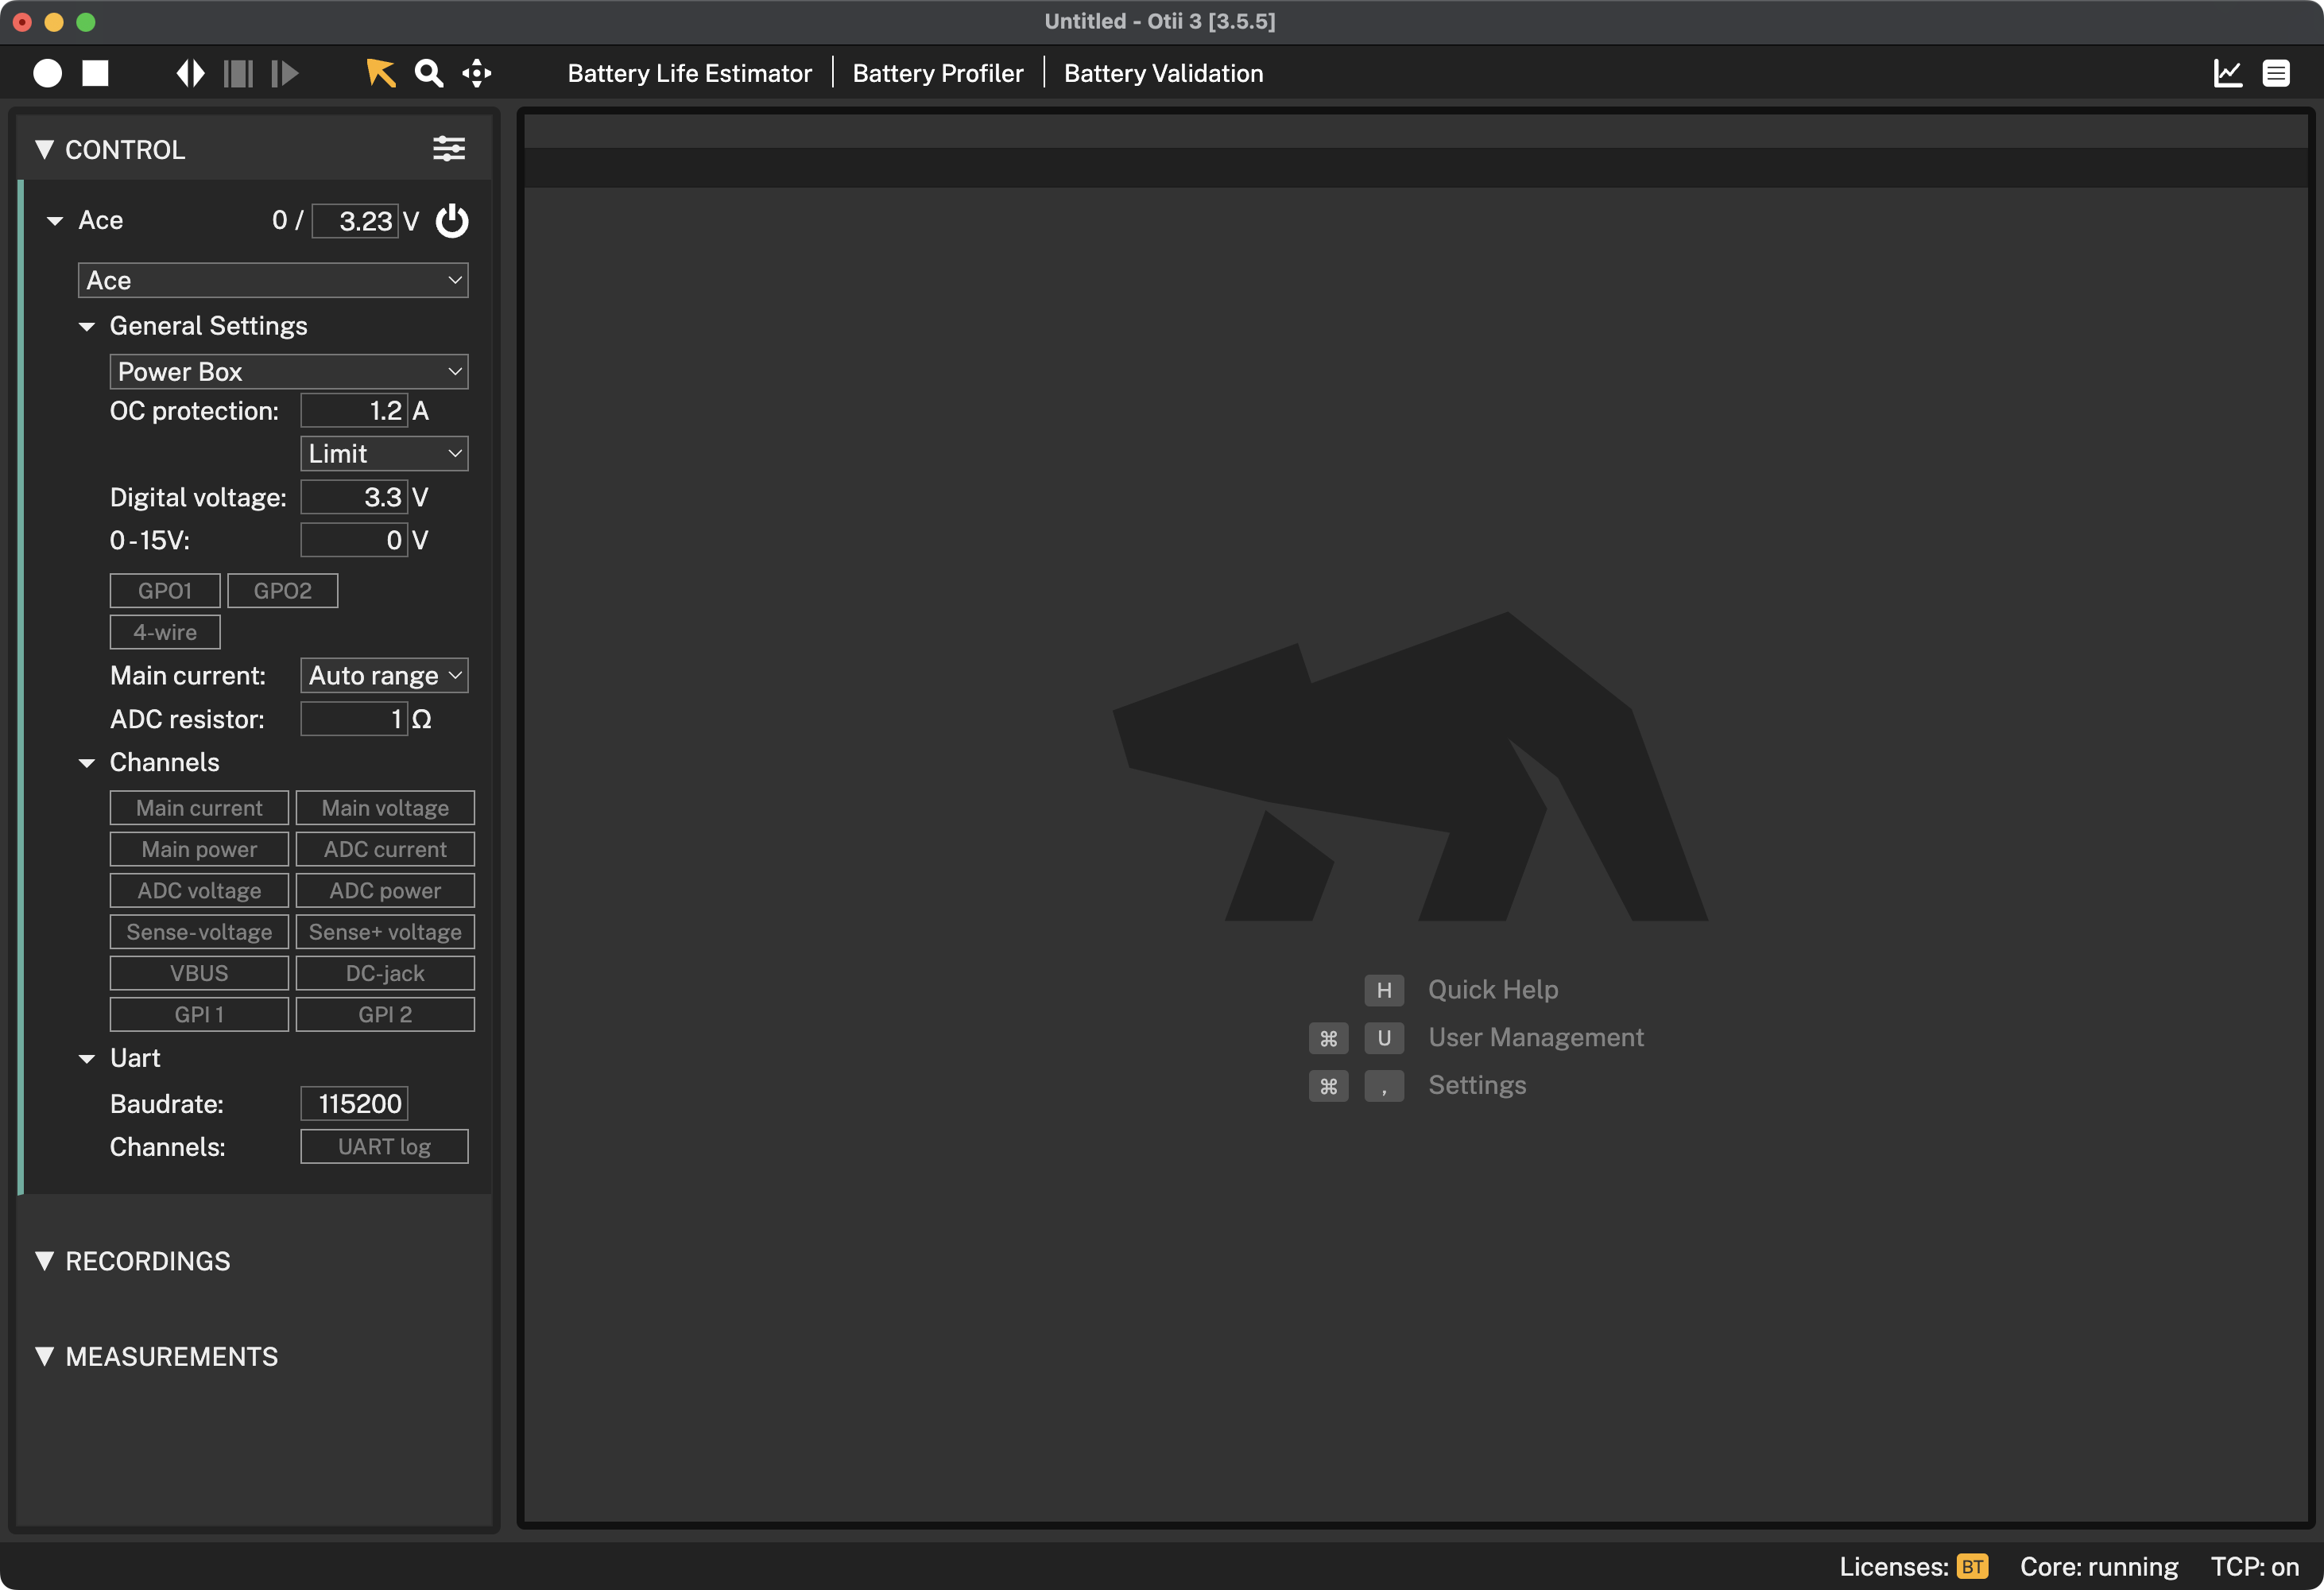Viewport: 2324px width, 1590px height.
Task: Stop recording with the square button
Action: 95,73
